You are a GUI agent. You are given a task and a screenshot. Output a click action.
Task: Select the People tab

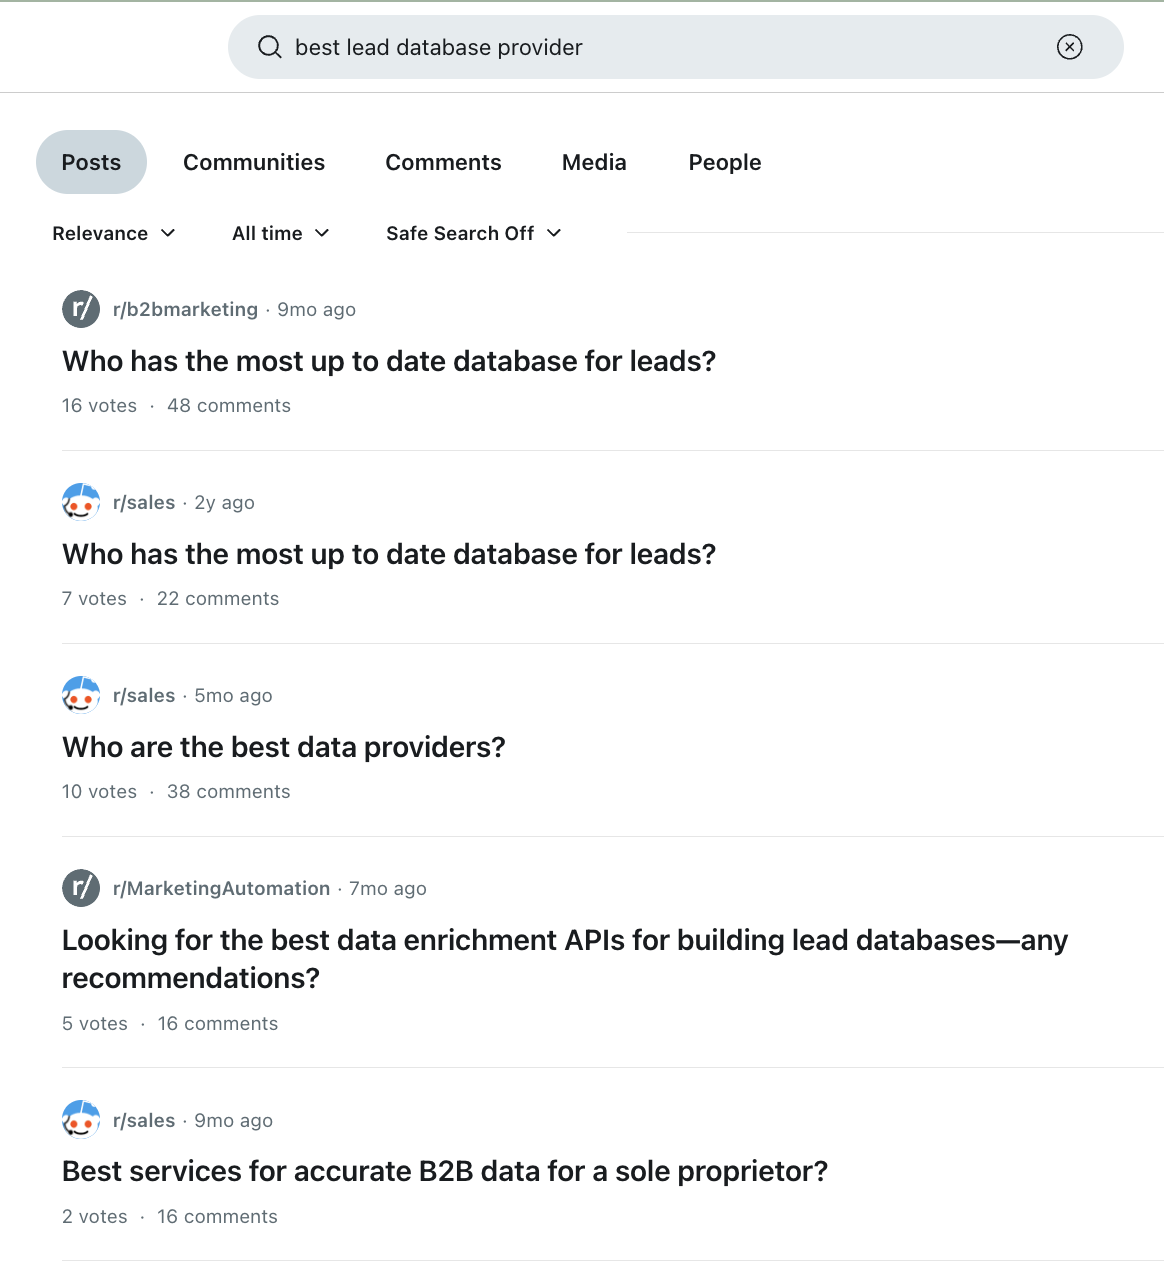[x=725, y=162]
